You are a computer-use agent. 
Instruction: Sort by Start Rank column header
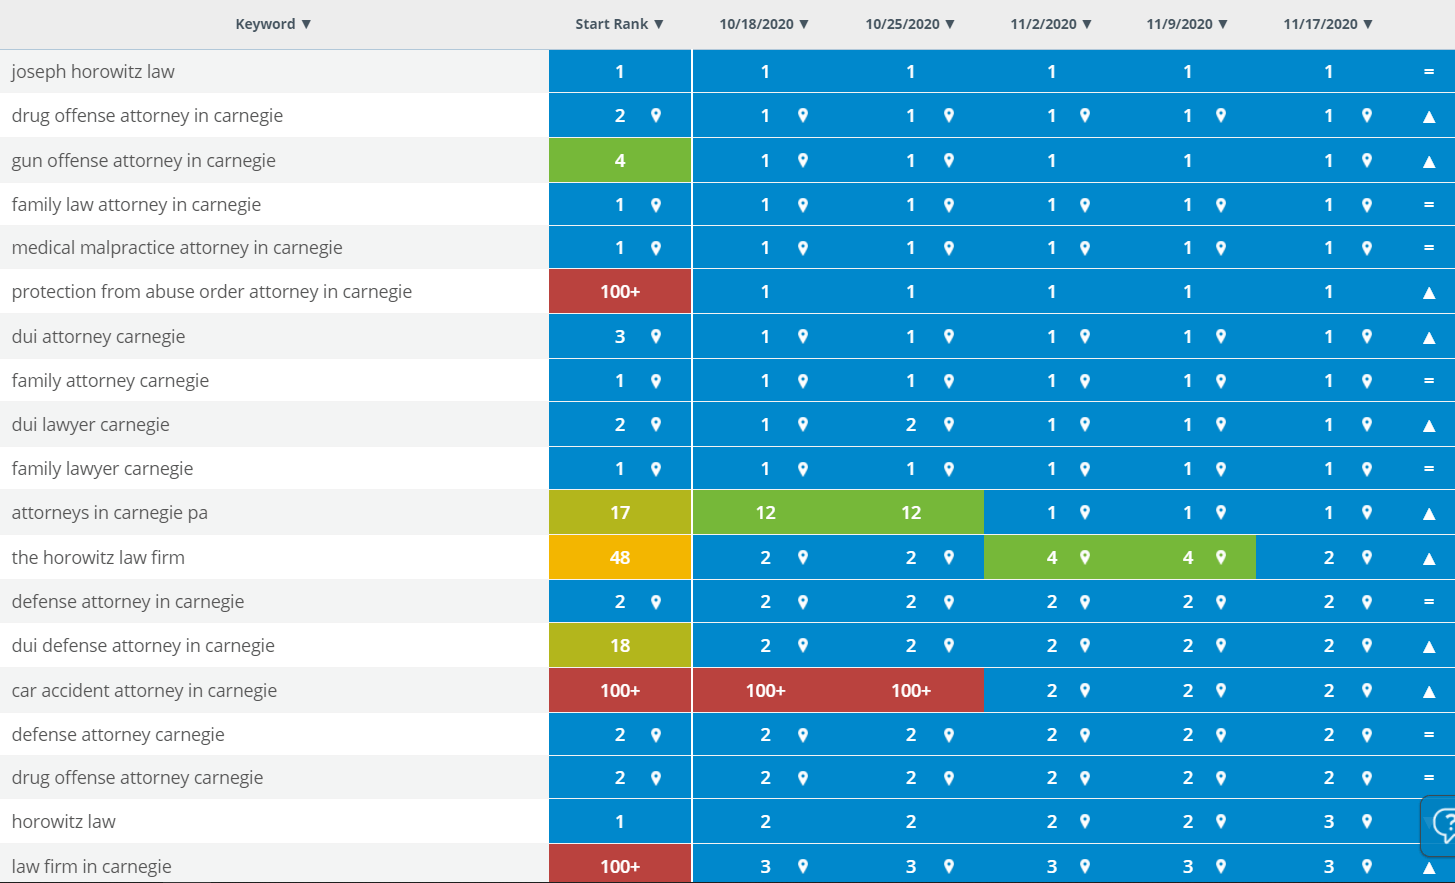pyautogui.click(x=619, y=24)
